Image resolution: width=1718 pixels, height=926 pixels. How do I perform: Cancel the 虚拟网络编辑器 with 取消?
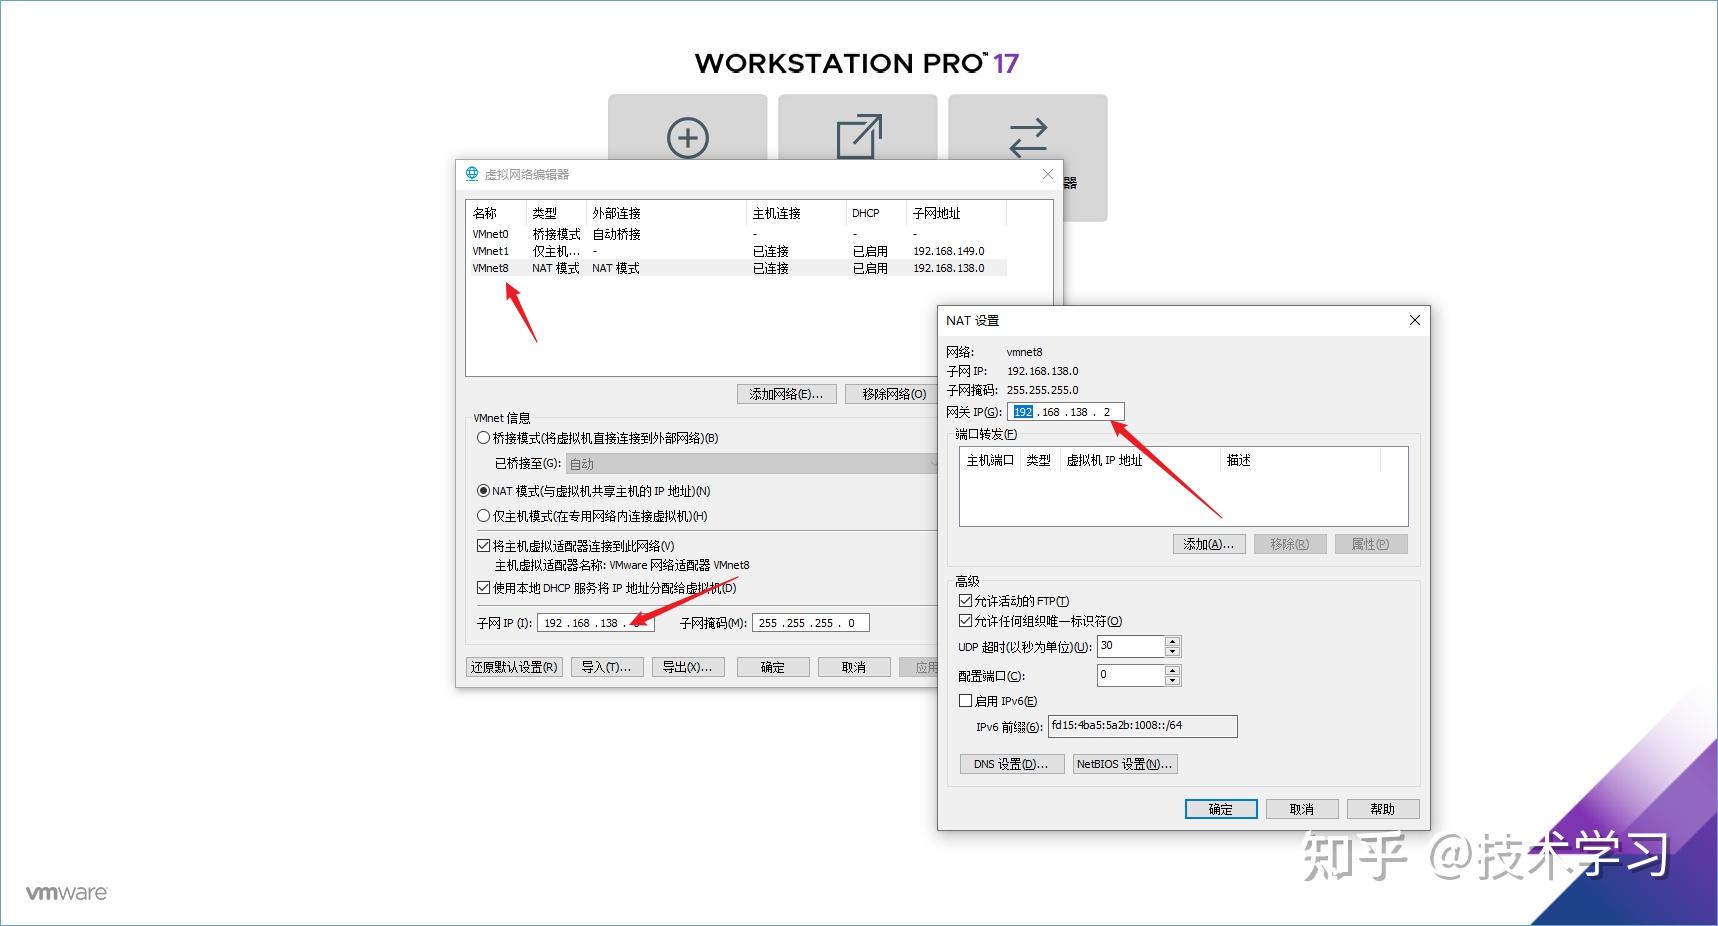(854, 667)
